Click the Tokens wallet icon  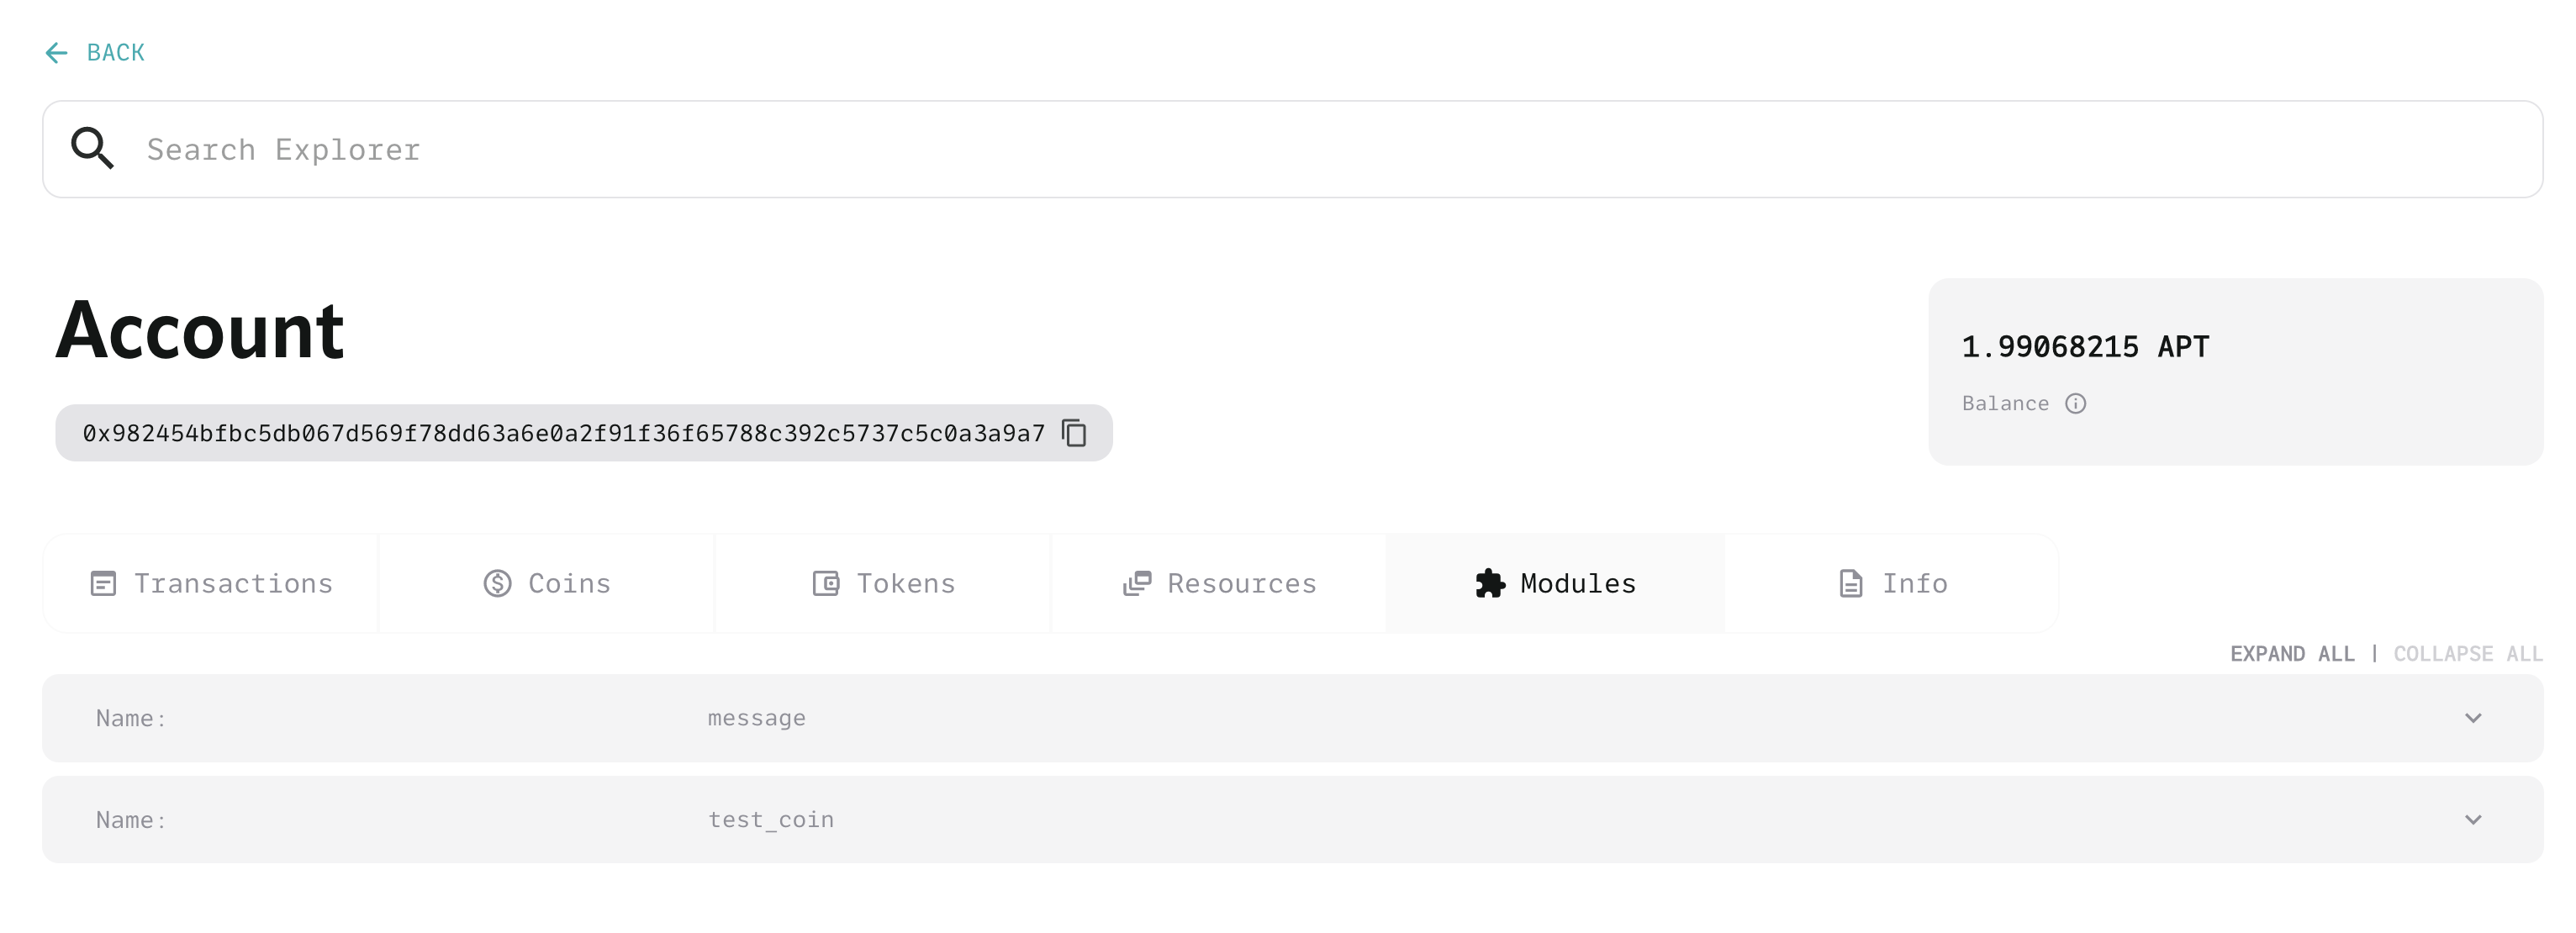[x=826, y=583]
